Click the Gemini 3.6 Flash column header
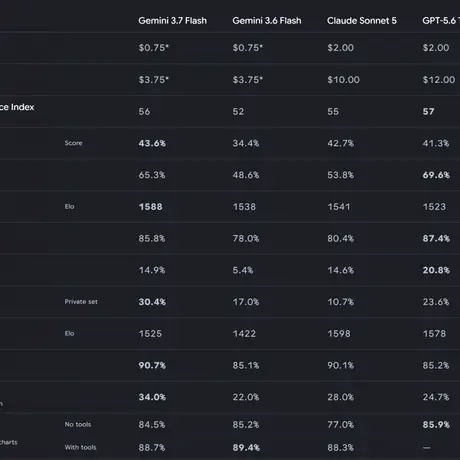 [x=267, y=21]
